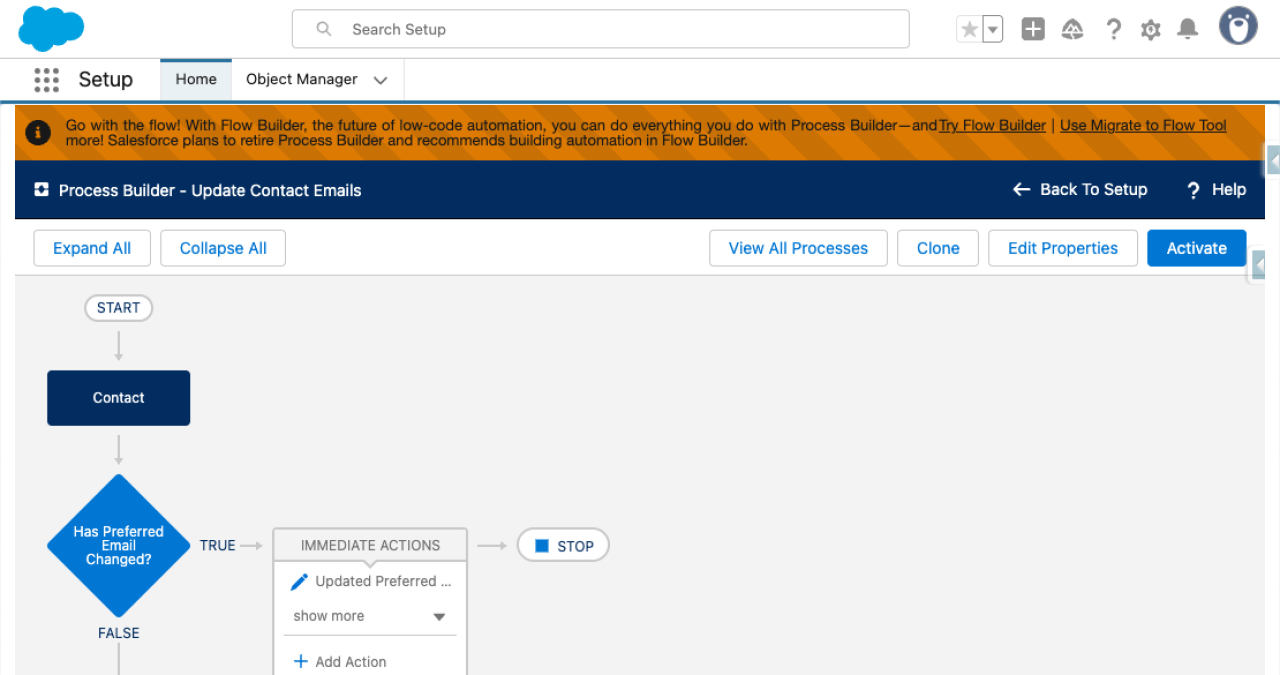Image resolution: width=1280 pixels, height=675 pixels.
Task: Click the global create plus icon
Action: click(1033, 28)
